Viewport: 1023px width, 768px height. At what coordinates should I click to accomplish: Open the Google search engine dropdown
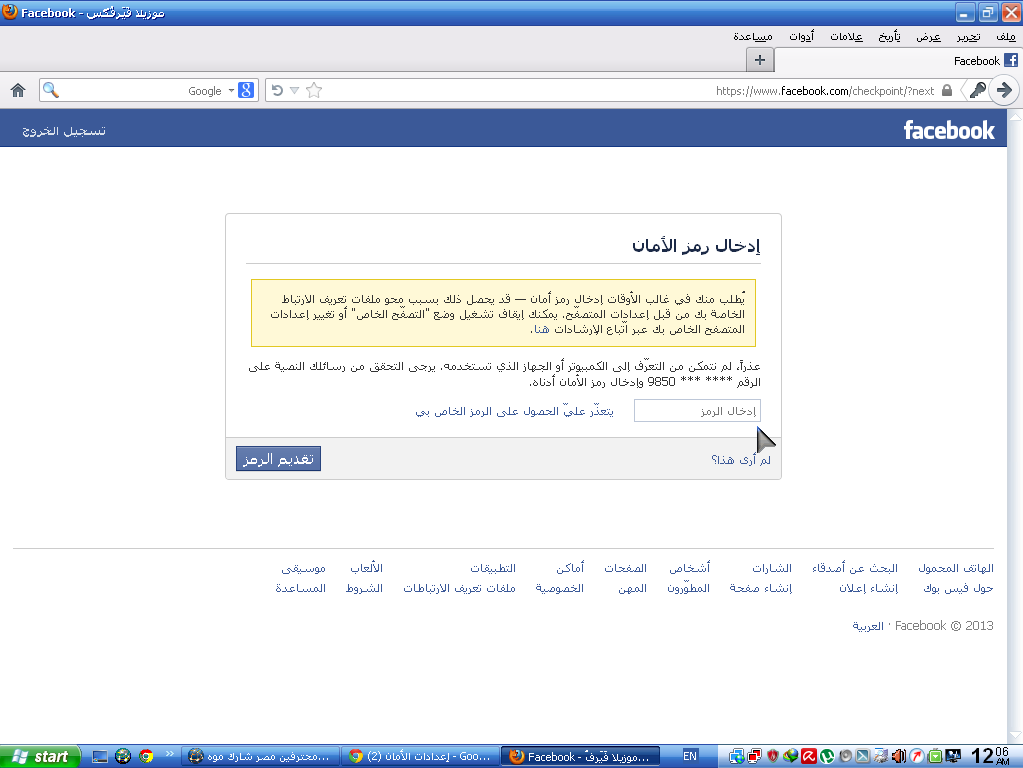coord(240,91)
